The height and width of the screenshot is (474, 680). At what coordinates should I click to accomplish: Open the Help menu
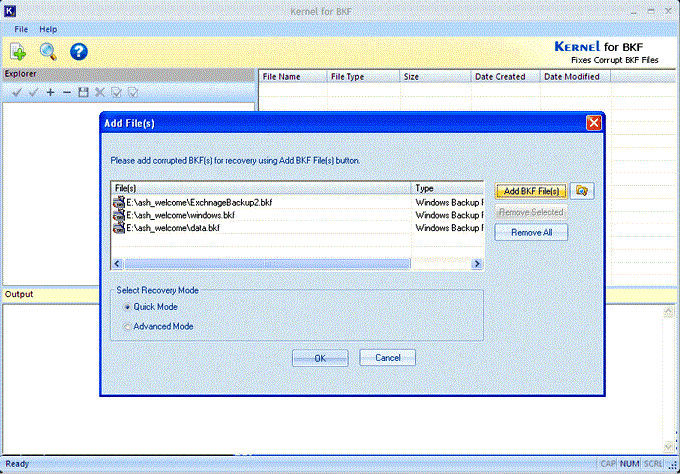point(48,29)
